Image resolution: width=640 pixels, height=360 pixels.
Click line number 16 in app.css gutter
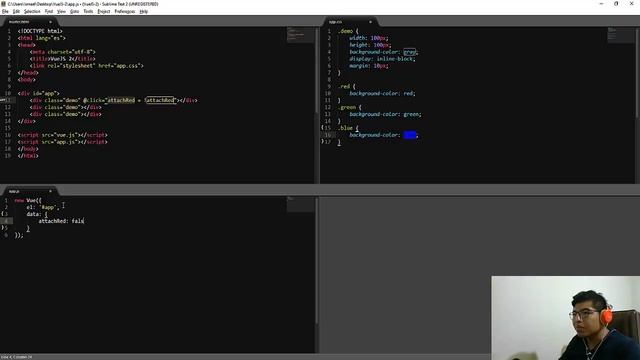click(328, 135)
